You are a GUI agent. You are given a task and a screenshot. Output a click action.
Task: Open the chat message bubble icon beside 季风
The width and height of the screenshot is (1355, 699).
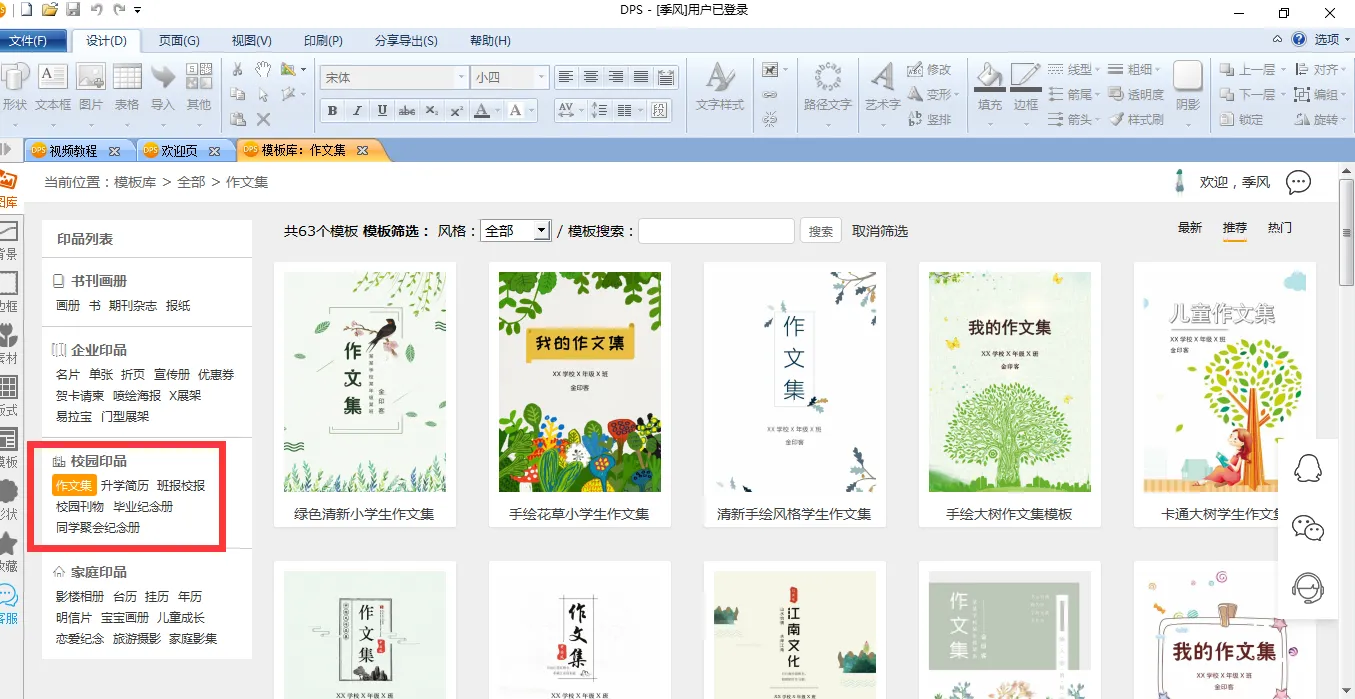pos(1298,182)
